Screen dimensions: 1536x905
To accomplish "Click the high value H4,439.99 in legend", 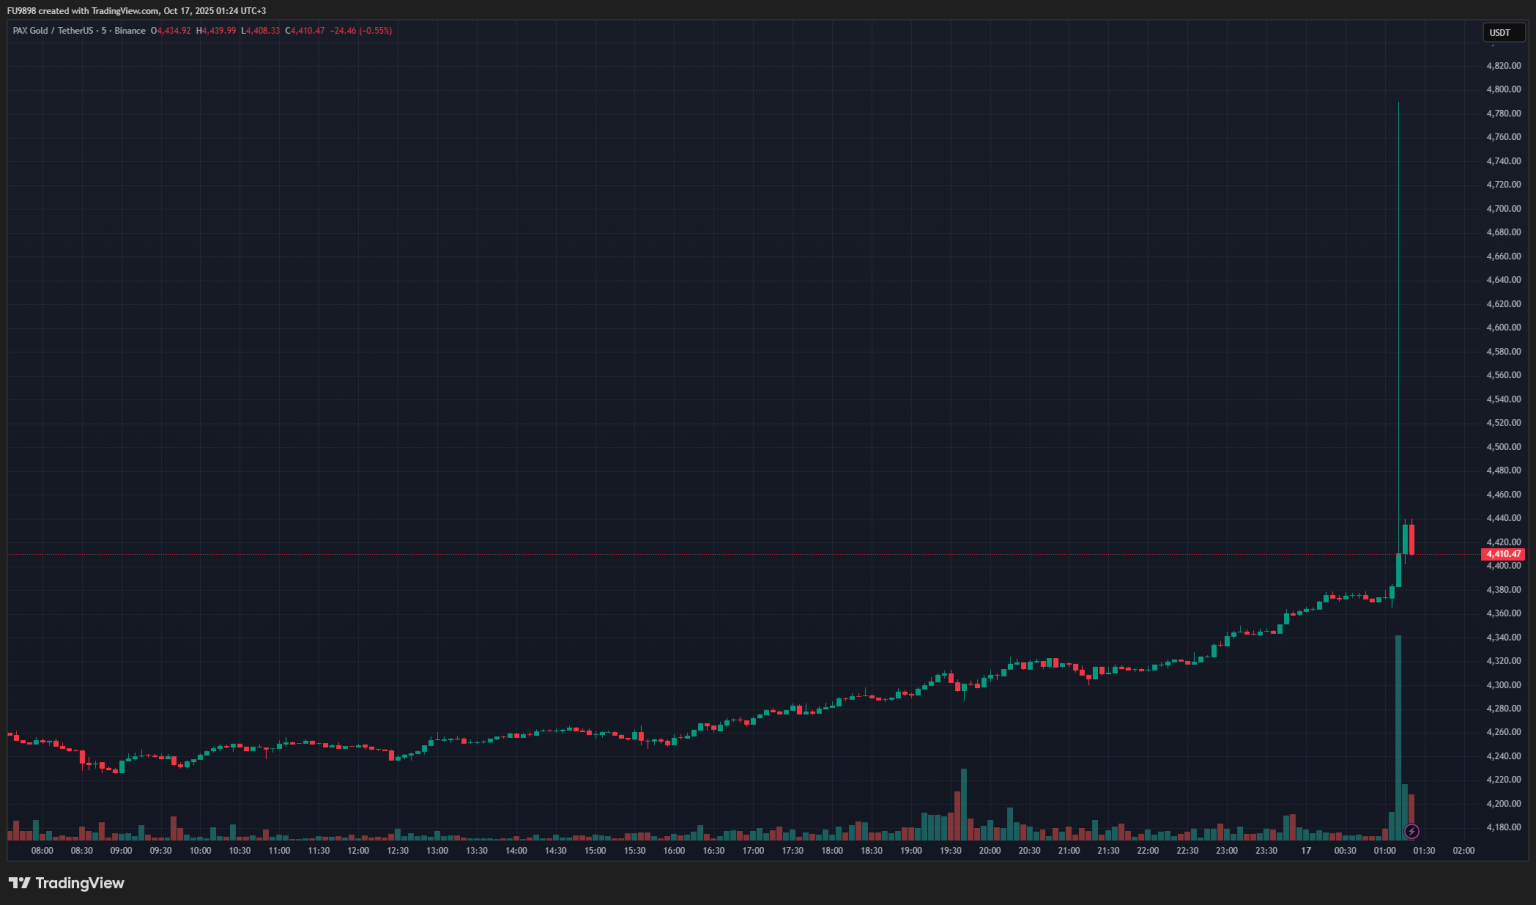I will coord(216,31).
